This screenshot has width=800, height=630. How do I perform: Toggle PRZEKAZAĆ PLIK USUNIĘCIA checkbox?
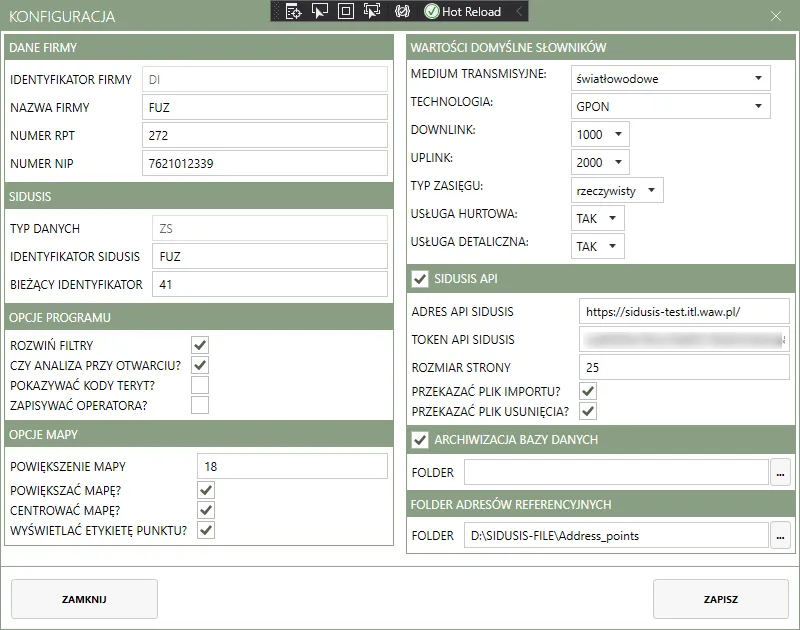click(588, 411)
